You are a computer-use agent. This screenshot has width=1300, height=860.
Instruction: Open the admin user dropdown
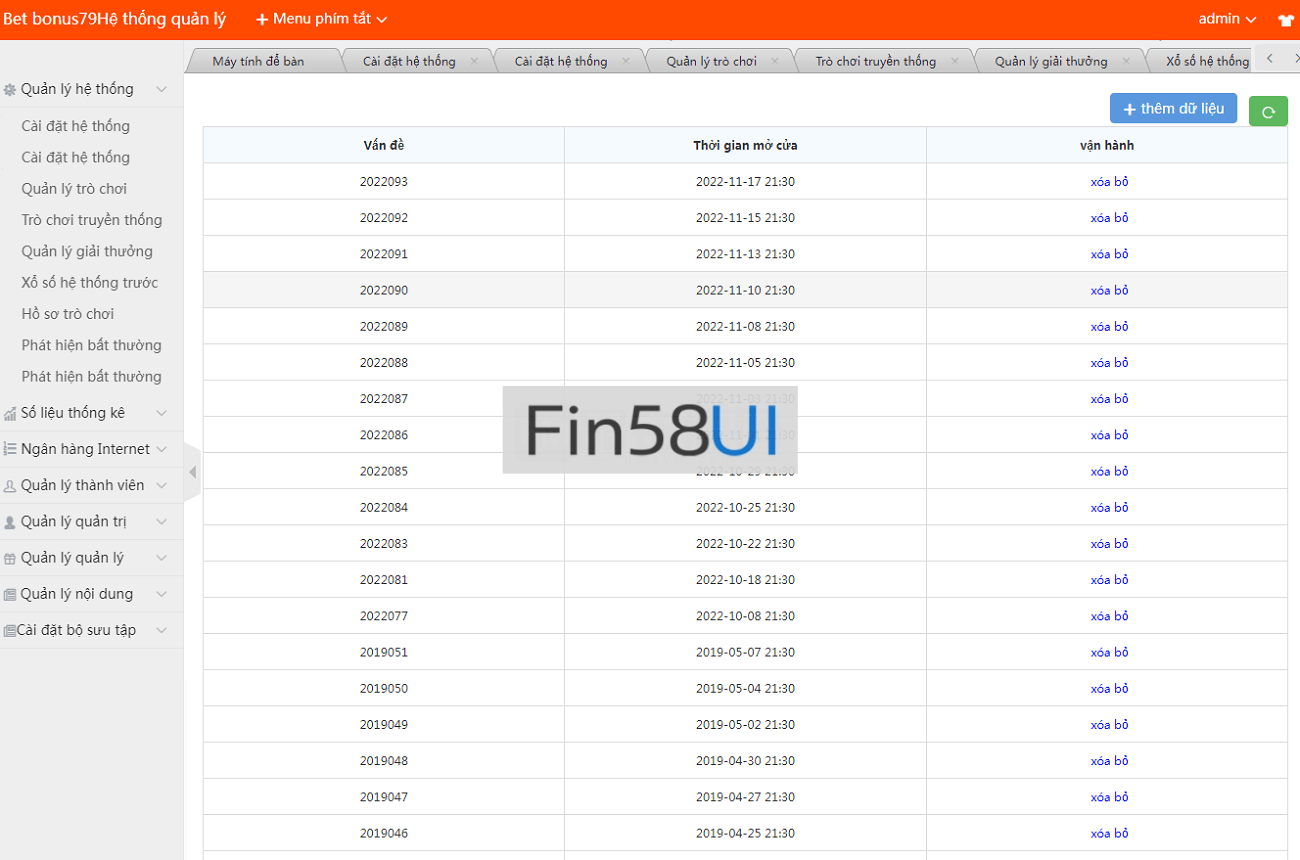pyautogui.click(x=1227, y=19)
